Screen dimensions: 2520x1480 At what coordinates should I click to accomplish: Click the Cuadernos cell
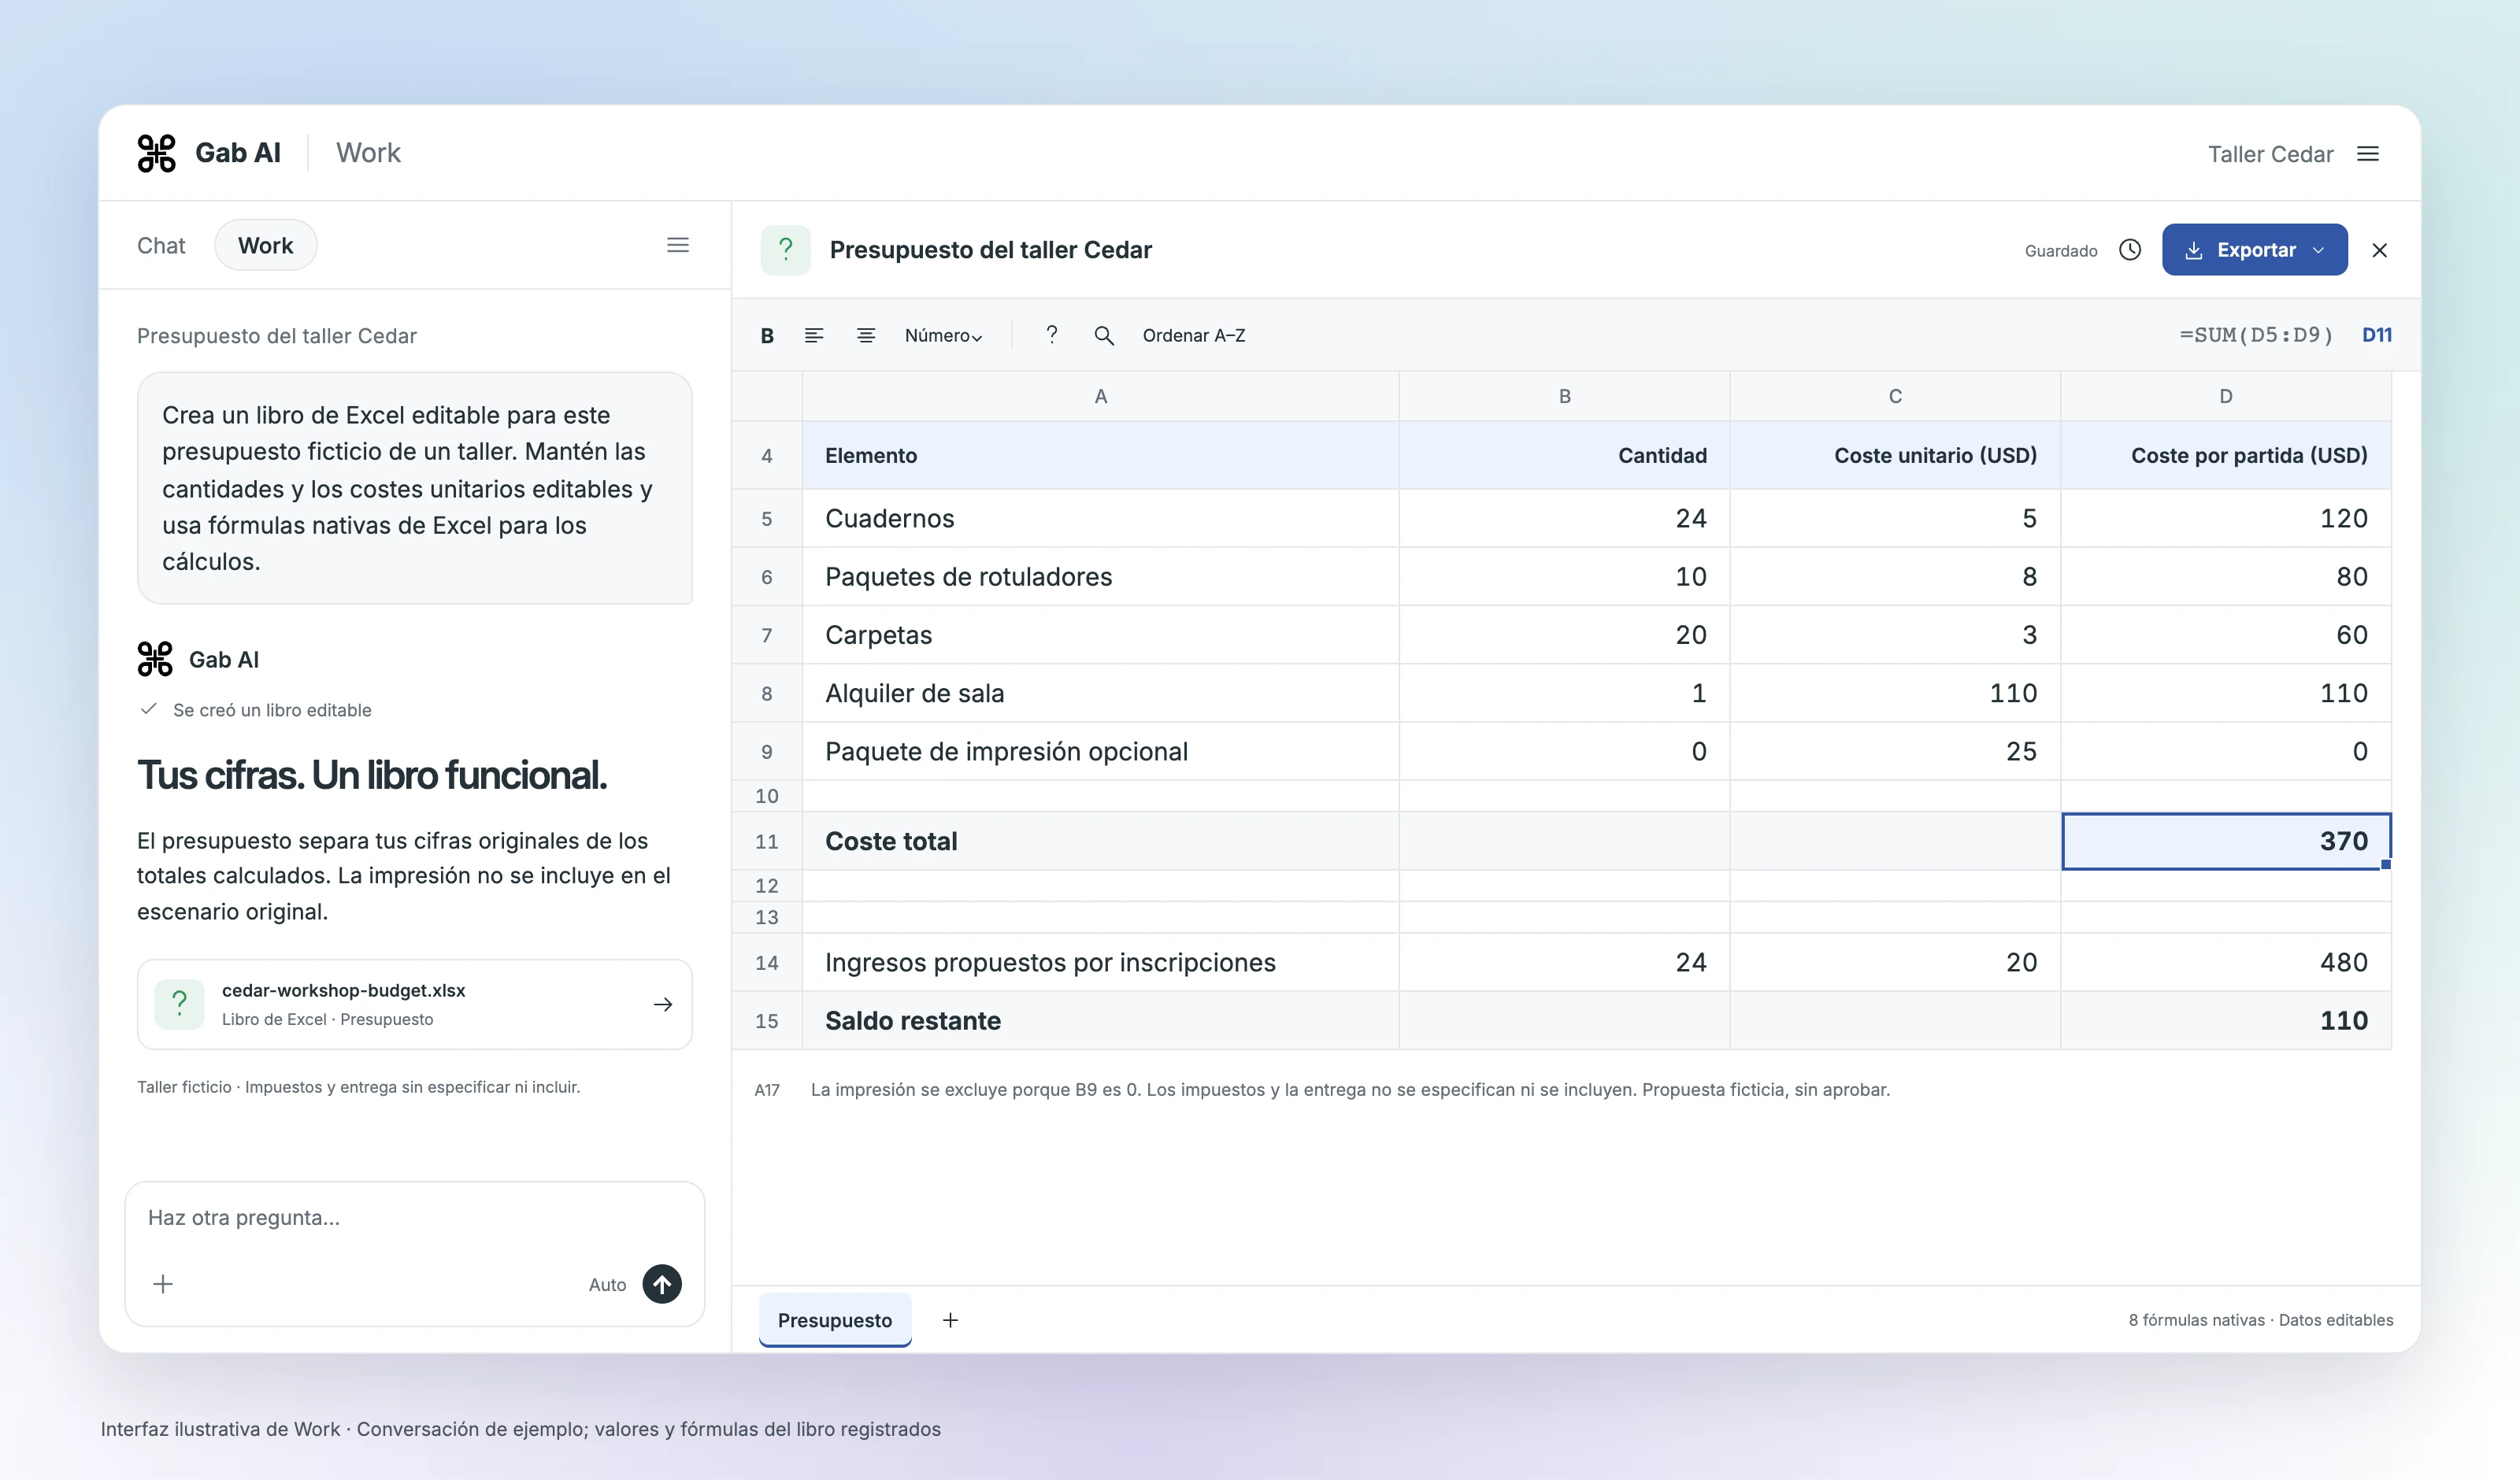pos(1100,518)
